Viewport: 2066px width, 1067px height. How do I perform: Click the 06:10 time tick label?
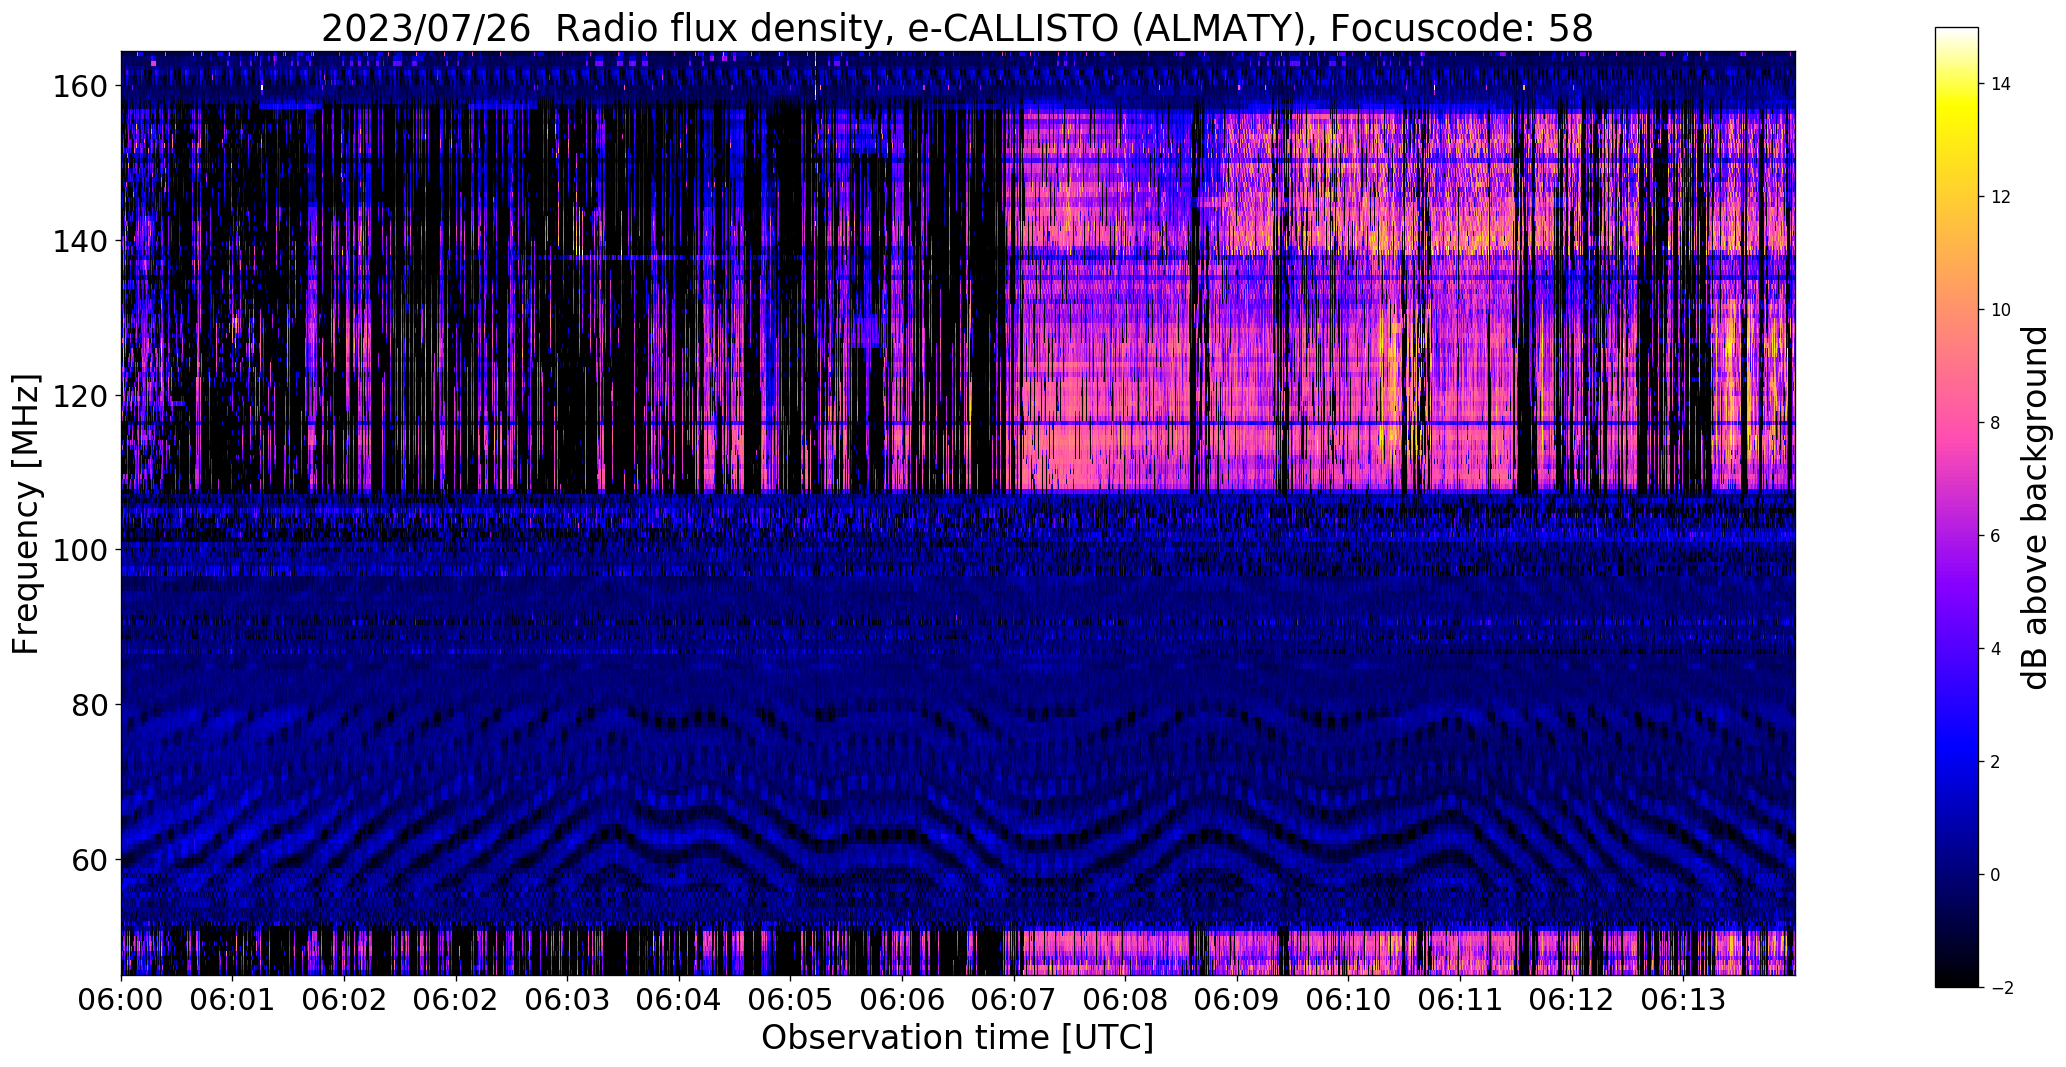[1348, 1000]
